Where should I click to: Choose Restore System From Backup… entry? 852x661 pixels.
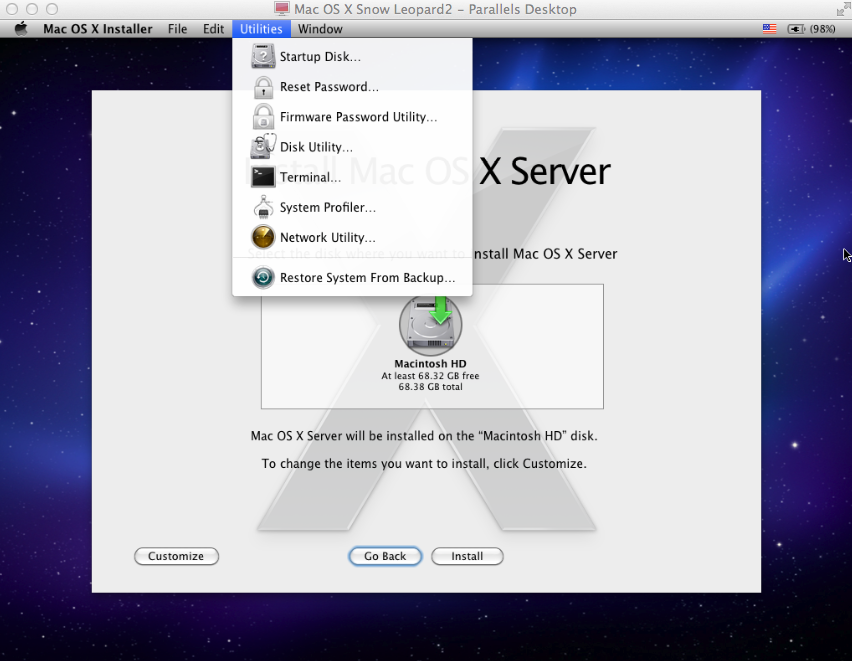pos(352,277)
